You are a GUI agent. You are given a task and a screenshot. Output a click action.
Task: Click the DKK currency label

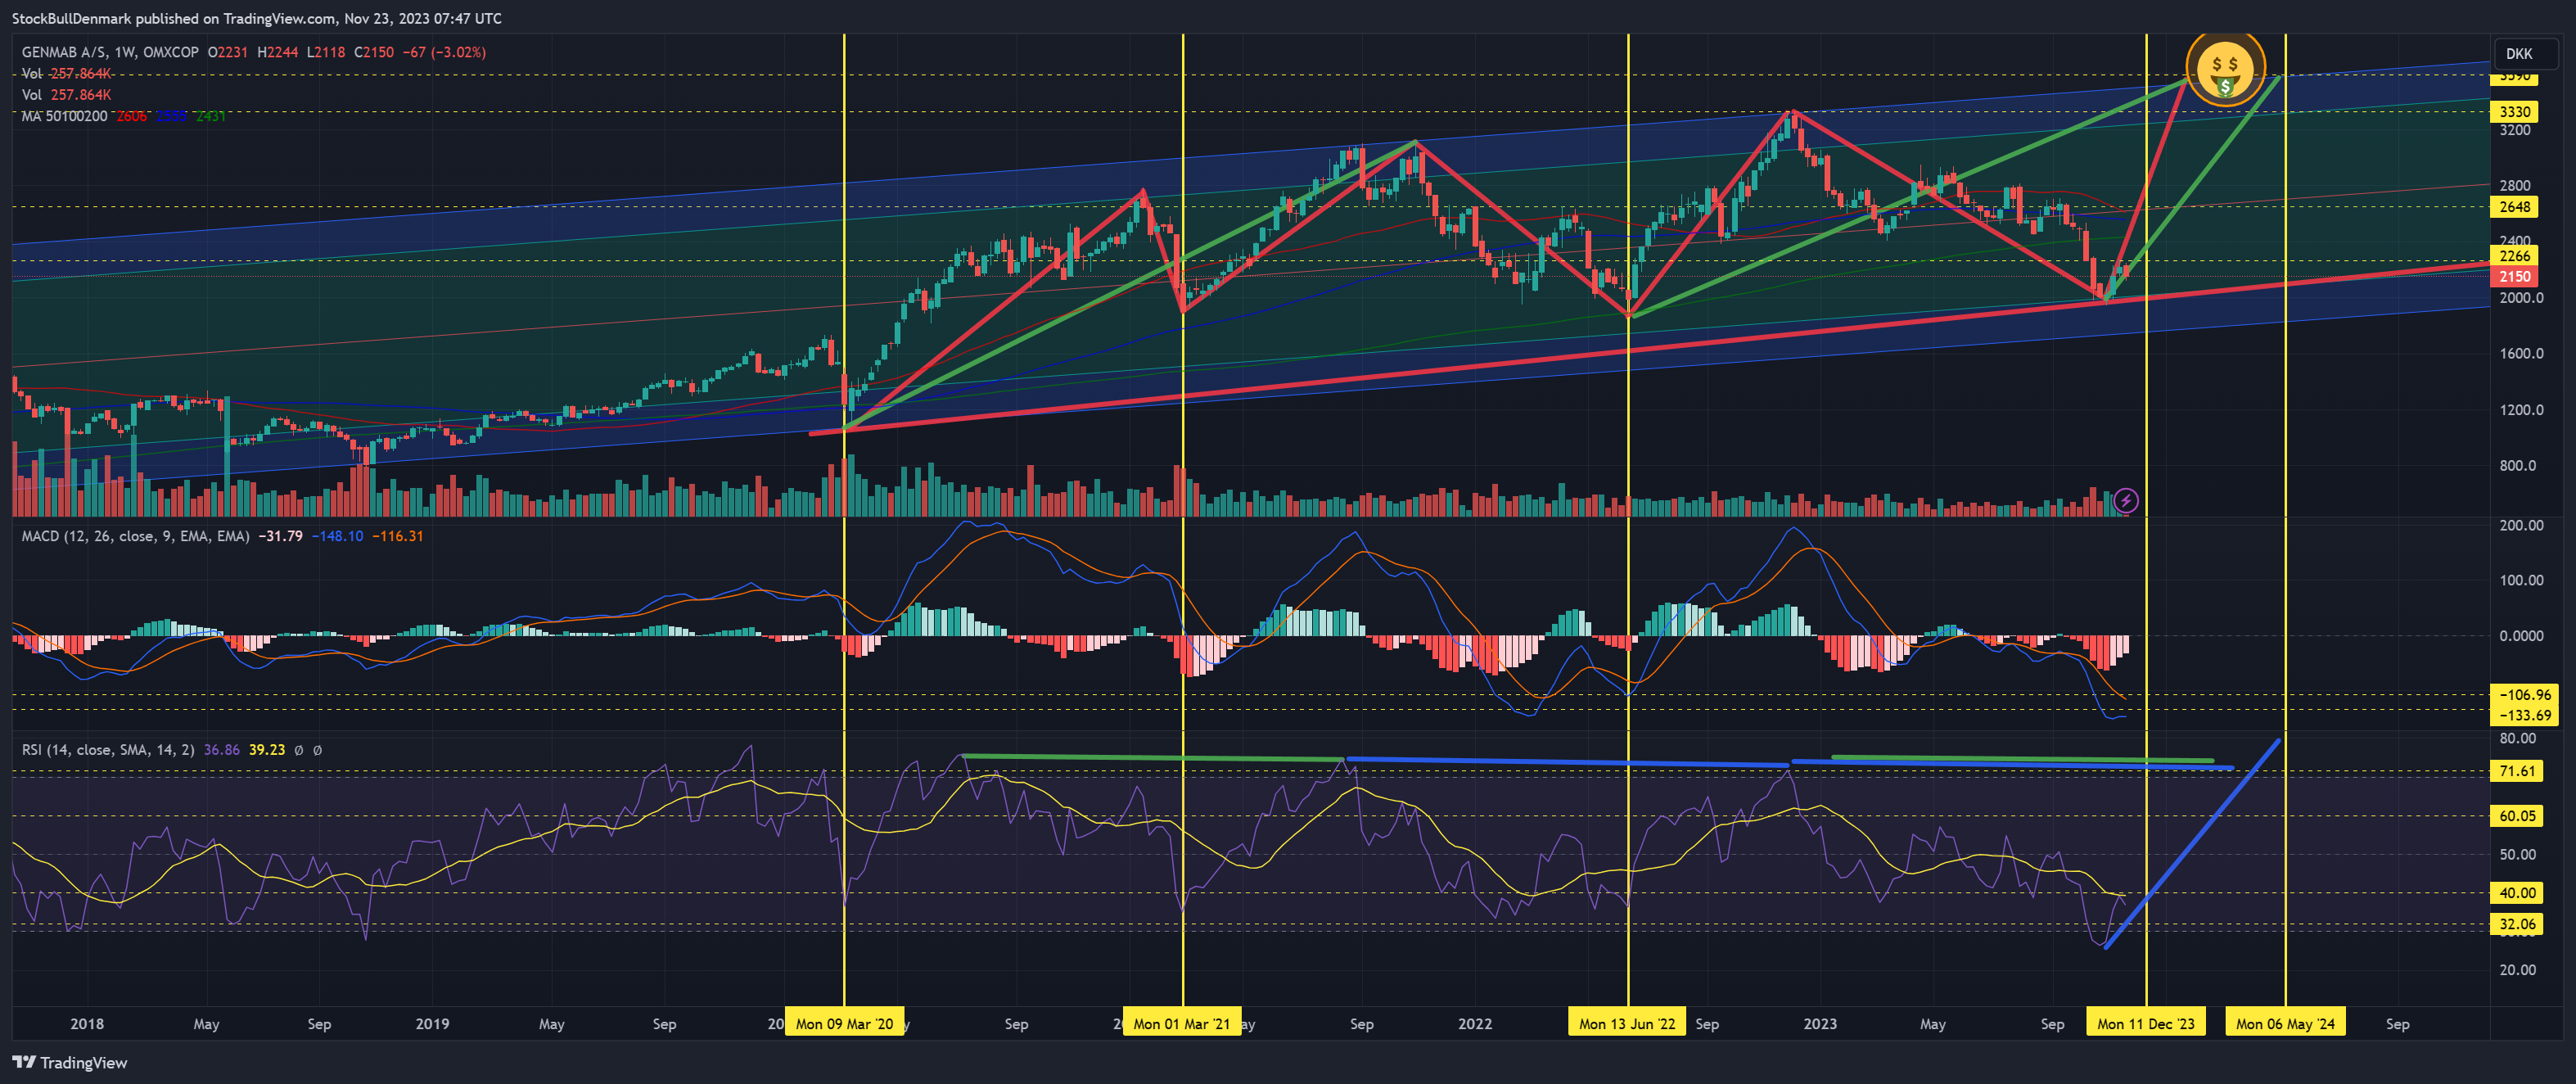(2519, 54)
